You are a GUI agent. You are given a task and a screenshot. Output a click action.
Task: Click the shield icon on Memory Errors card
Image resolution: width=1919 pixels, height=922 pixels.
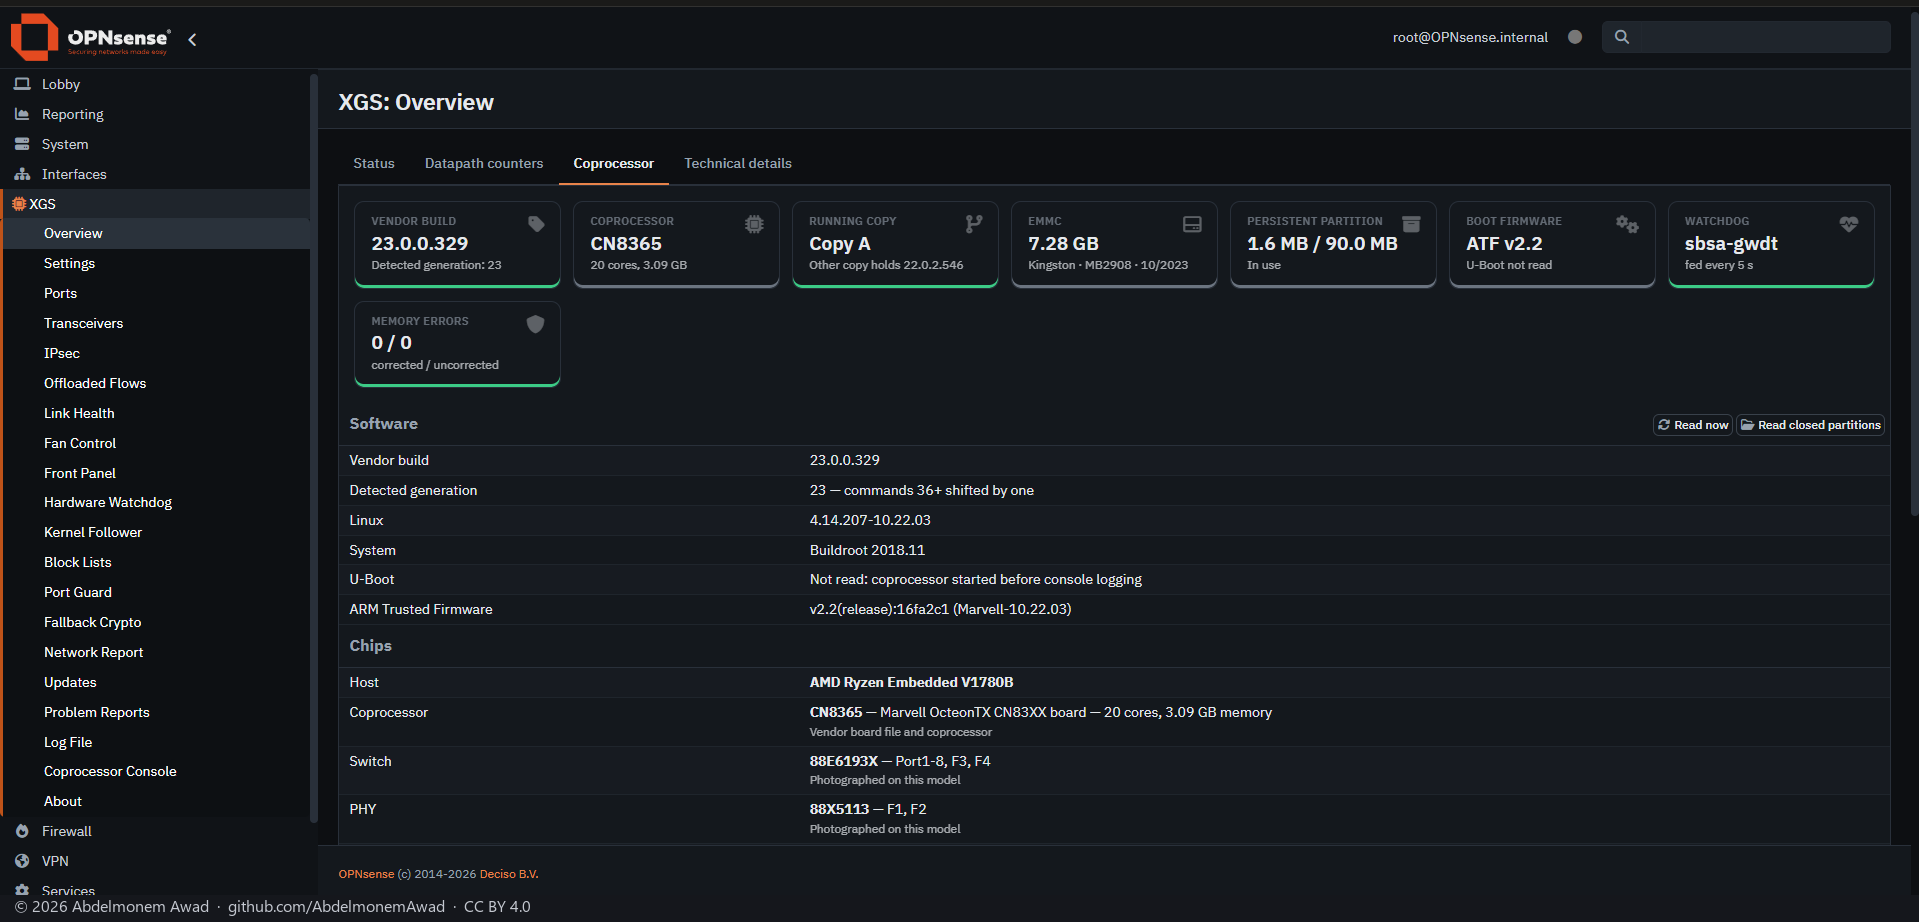click(535, 324)
